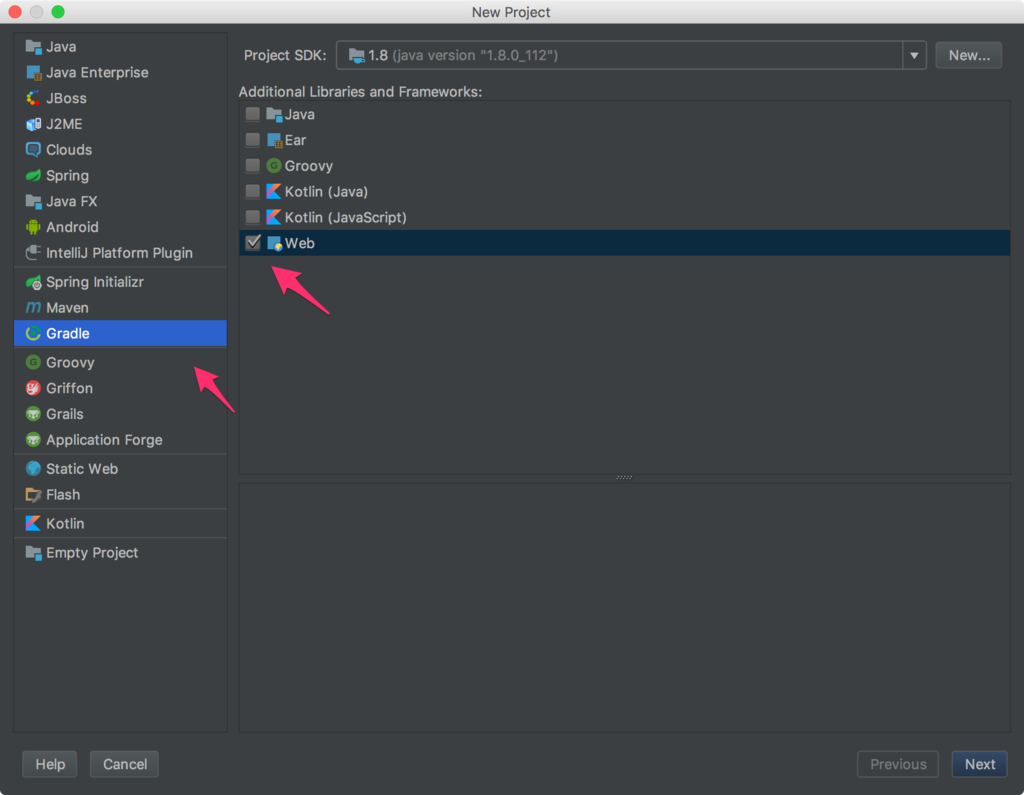Click the Groovy framework icon in libraries list
Image resolution: width=1024 pixels, height=795 pixels.
pos(274,166)
